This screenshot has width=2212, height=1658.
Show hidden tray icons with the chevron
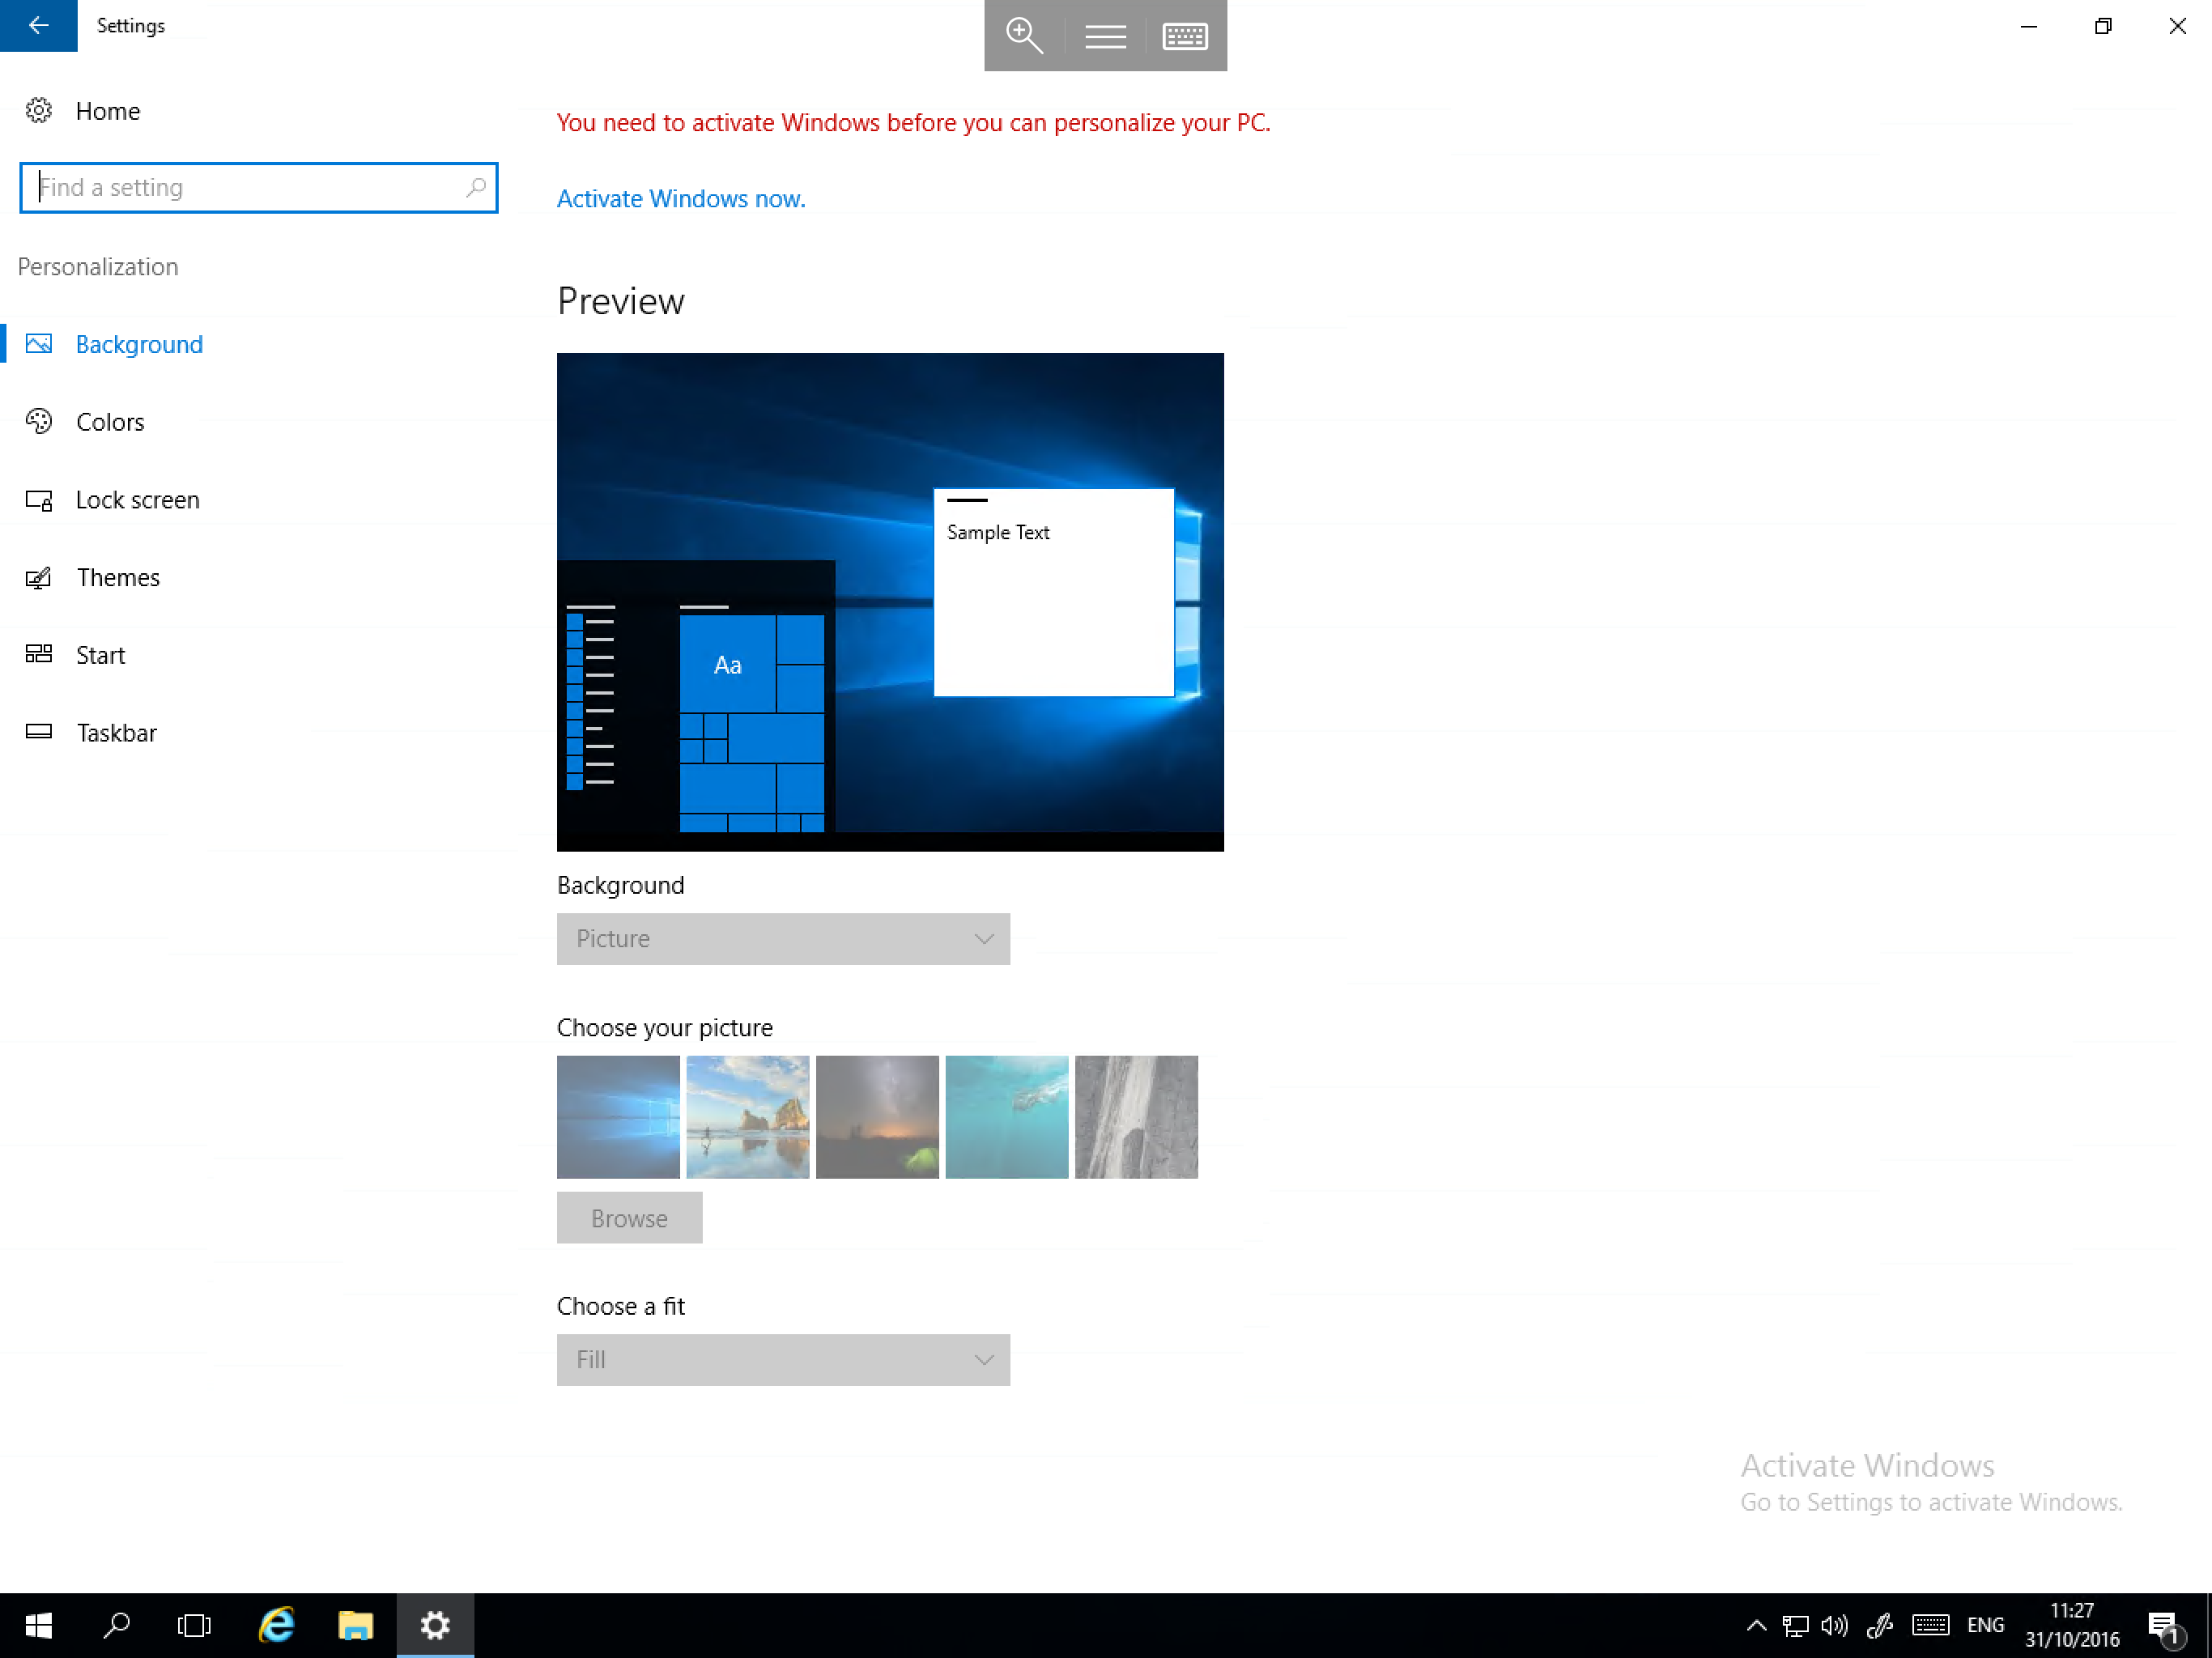1756,1625
